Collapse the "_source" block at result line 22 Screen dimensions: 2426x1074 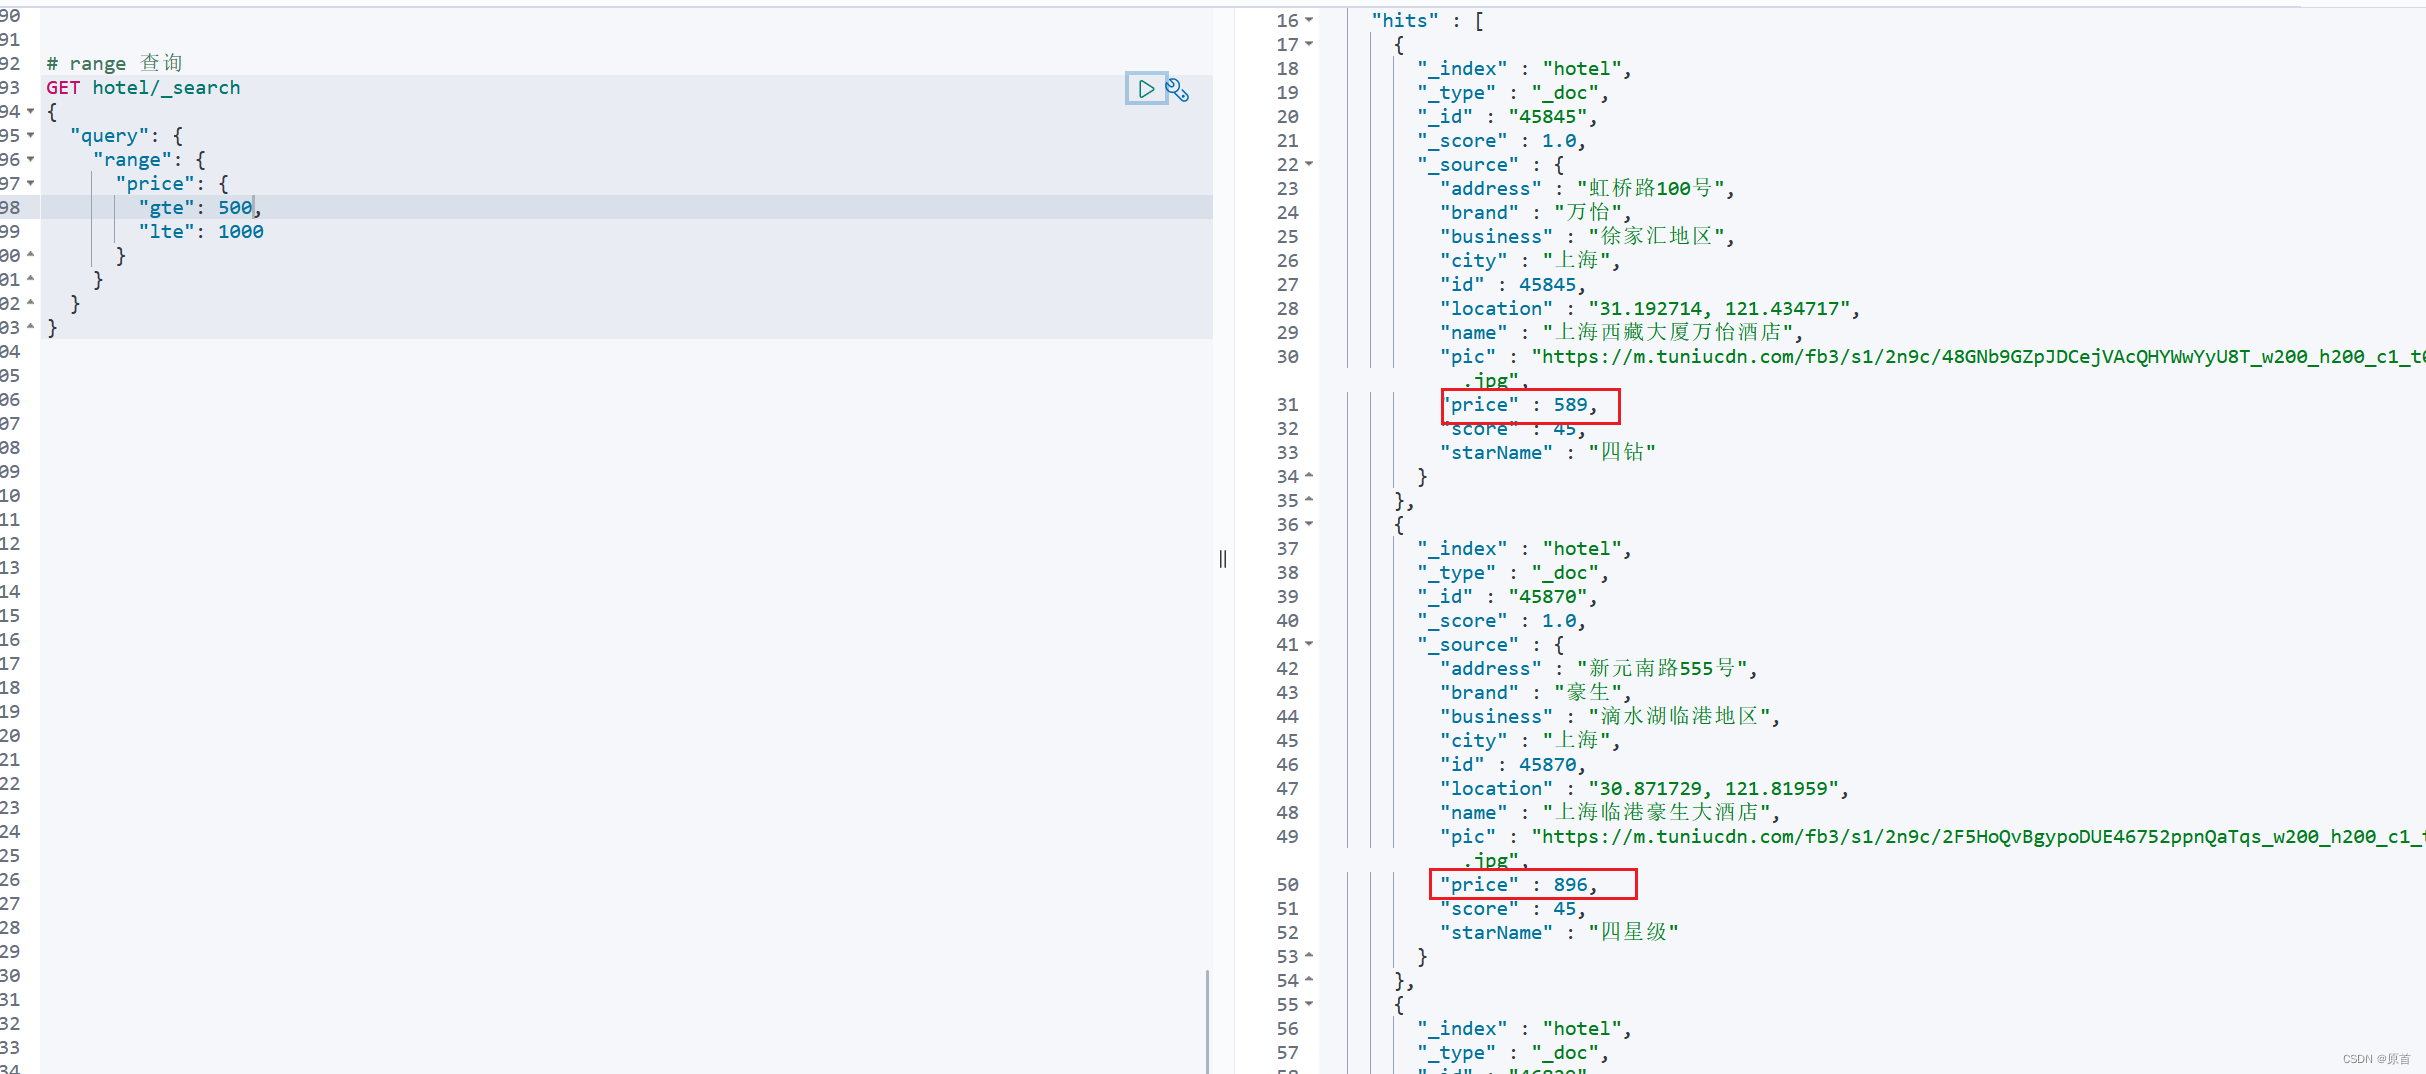(x=1309, y=164)
